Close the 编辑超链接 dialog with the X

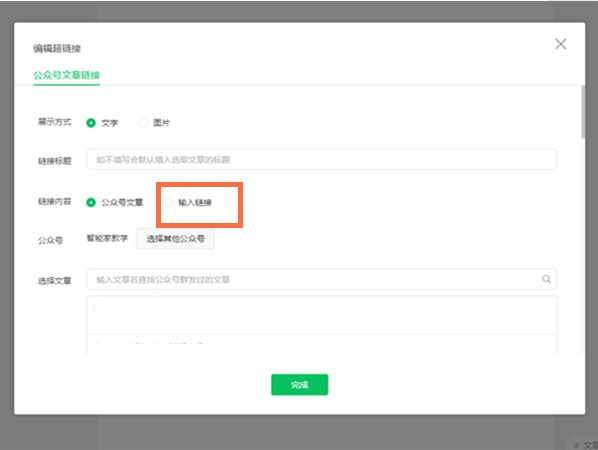point(560,44)
